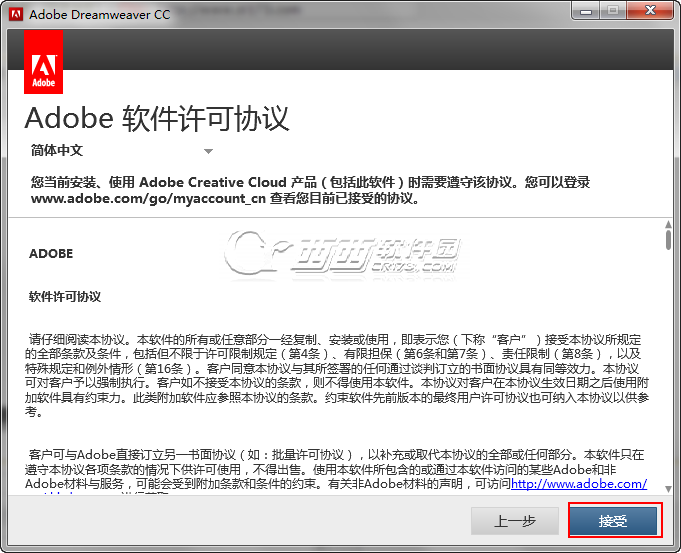Screen dimensions: 681x553
Task: Open the 简体中文 language dropdown
Action: [x=122, y=150]
